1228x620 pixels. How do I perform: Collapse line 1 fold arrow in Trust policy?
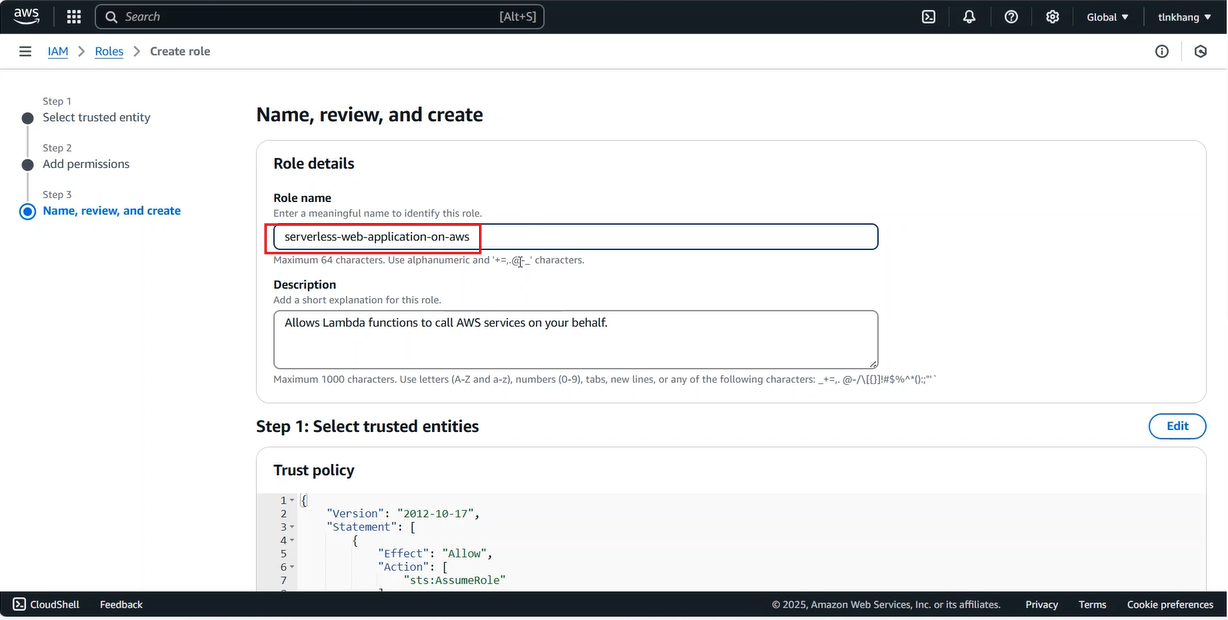[x=292, y=500]
